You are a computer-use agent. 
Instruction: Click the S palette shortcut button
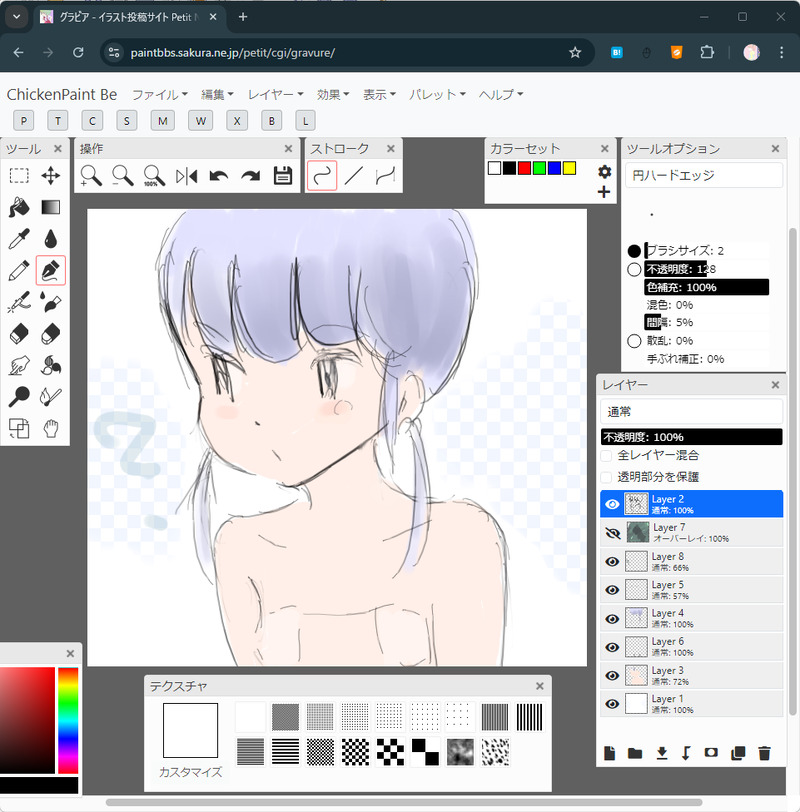pyautogui.click(x=126, y=121)
